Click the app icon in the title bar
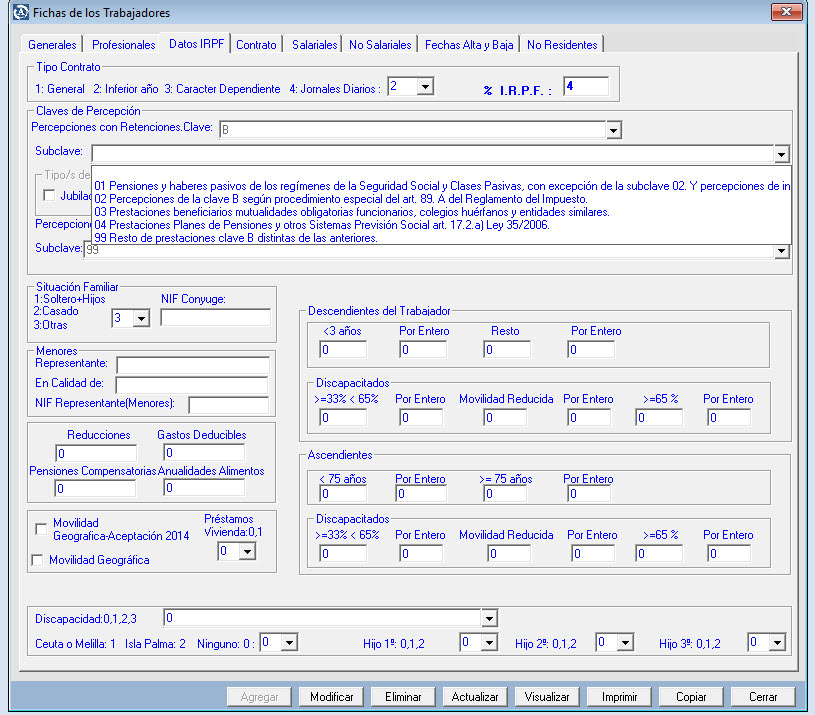 point(18,13)
